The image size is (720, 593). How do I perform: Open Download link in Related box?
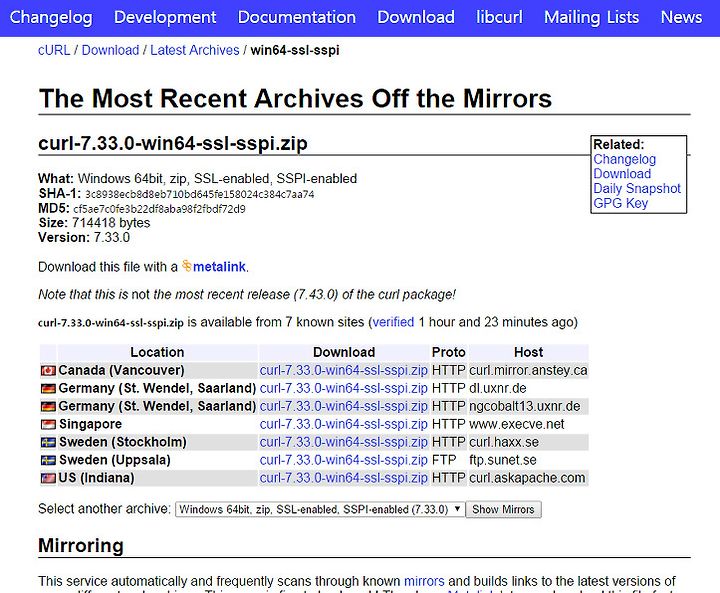click(x=622, y=174)
